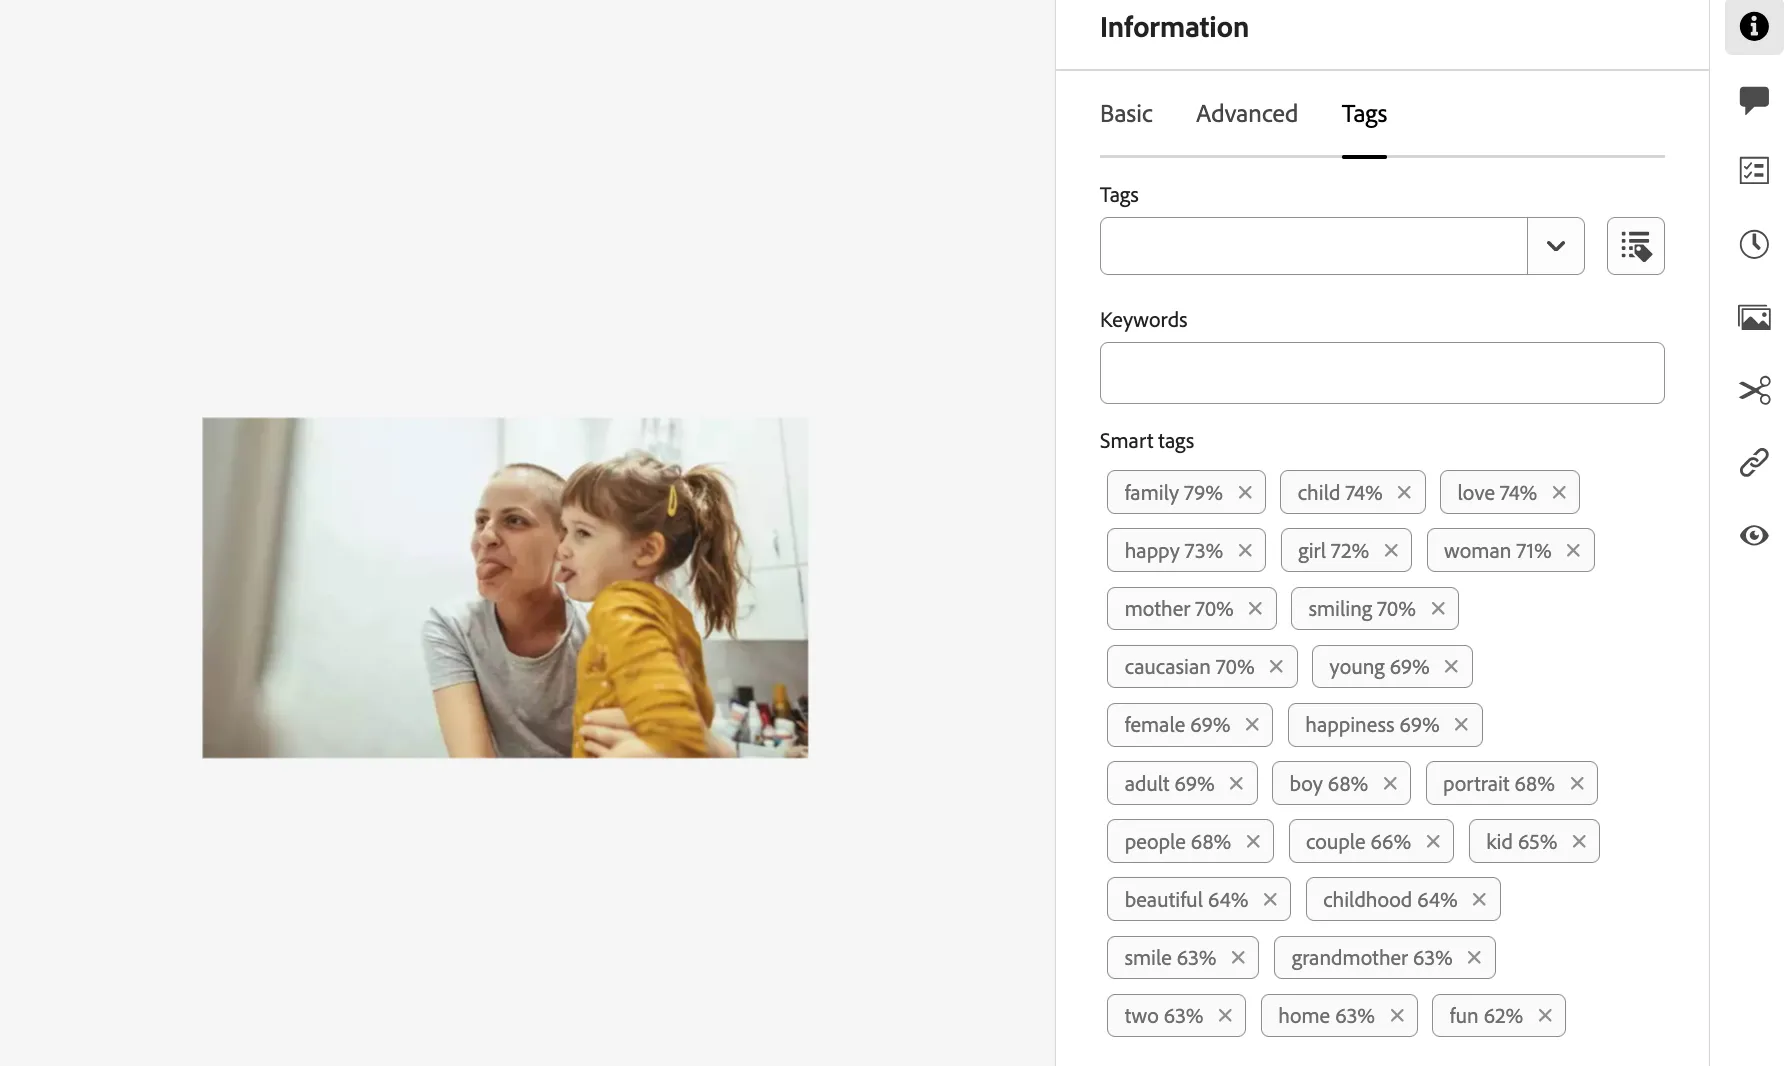Remove the child 74% smart tag
Screen dimensions: 1788x1066
(1404, 493)
